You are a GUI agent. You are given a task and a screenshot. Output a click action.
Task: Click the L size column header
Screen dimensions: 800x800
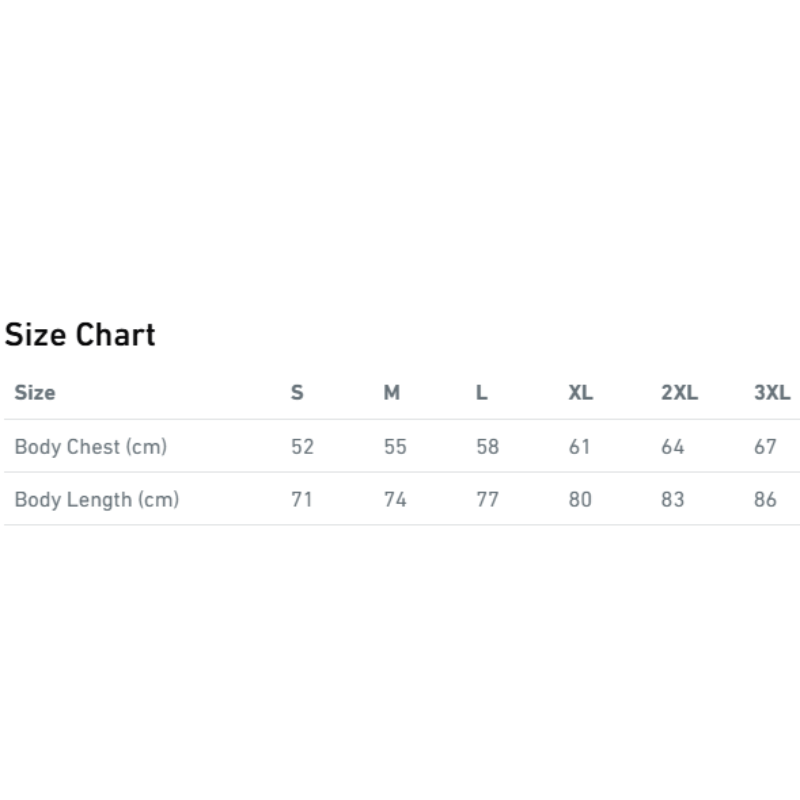point(482,392)
